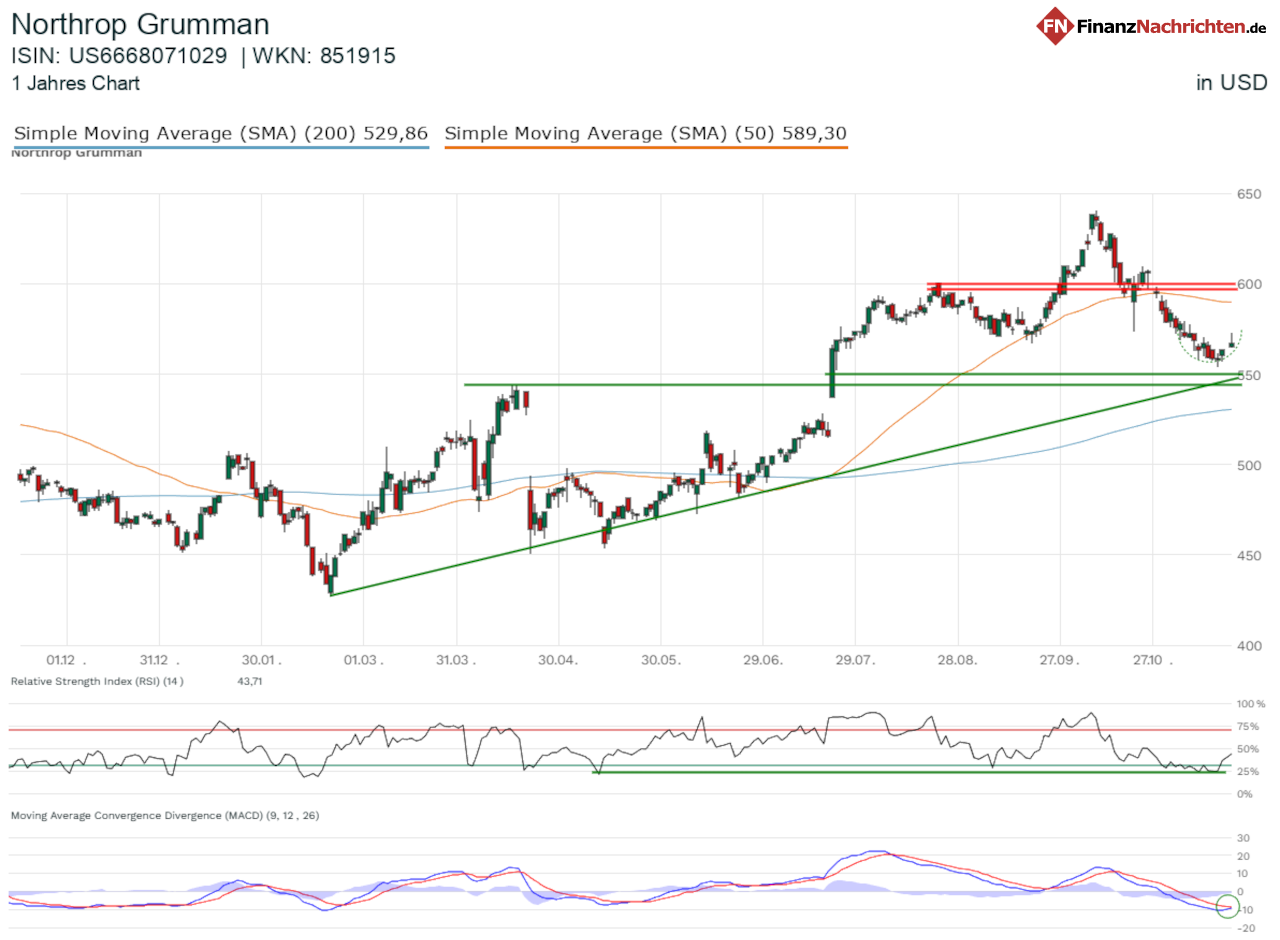Click the 75% RSI overbought line
This screenshot has width=1280, height=940.
(600, 729)
